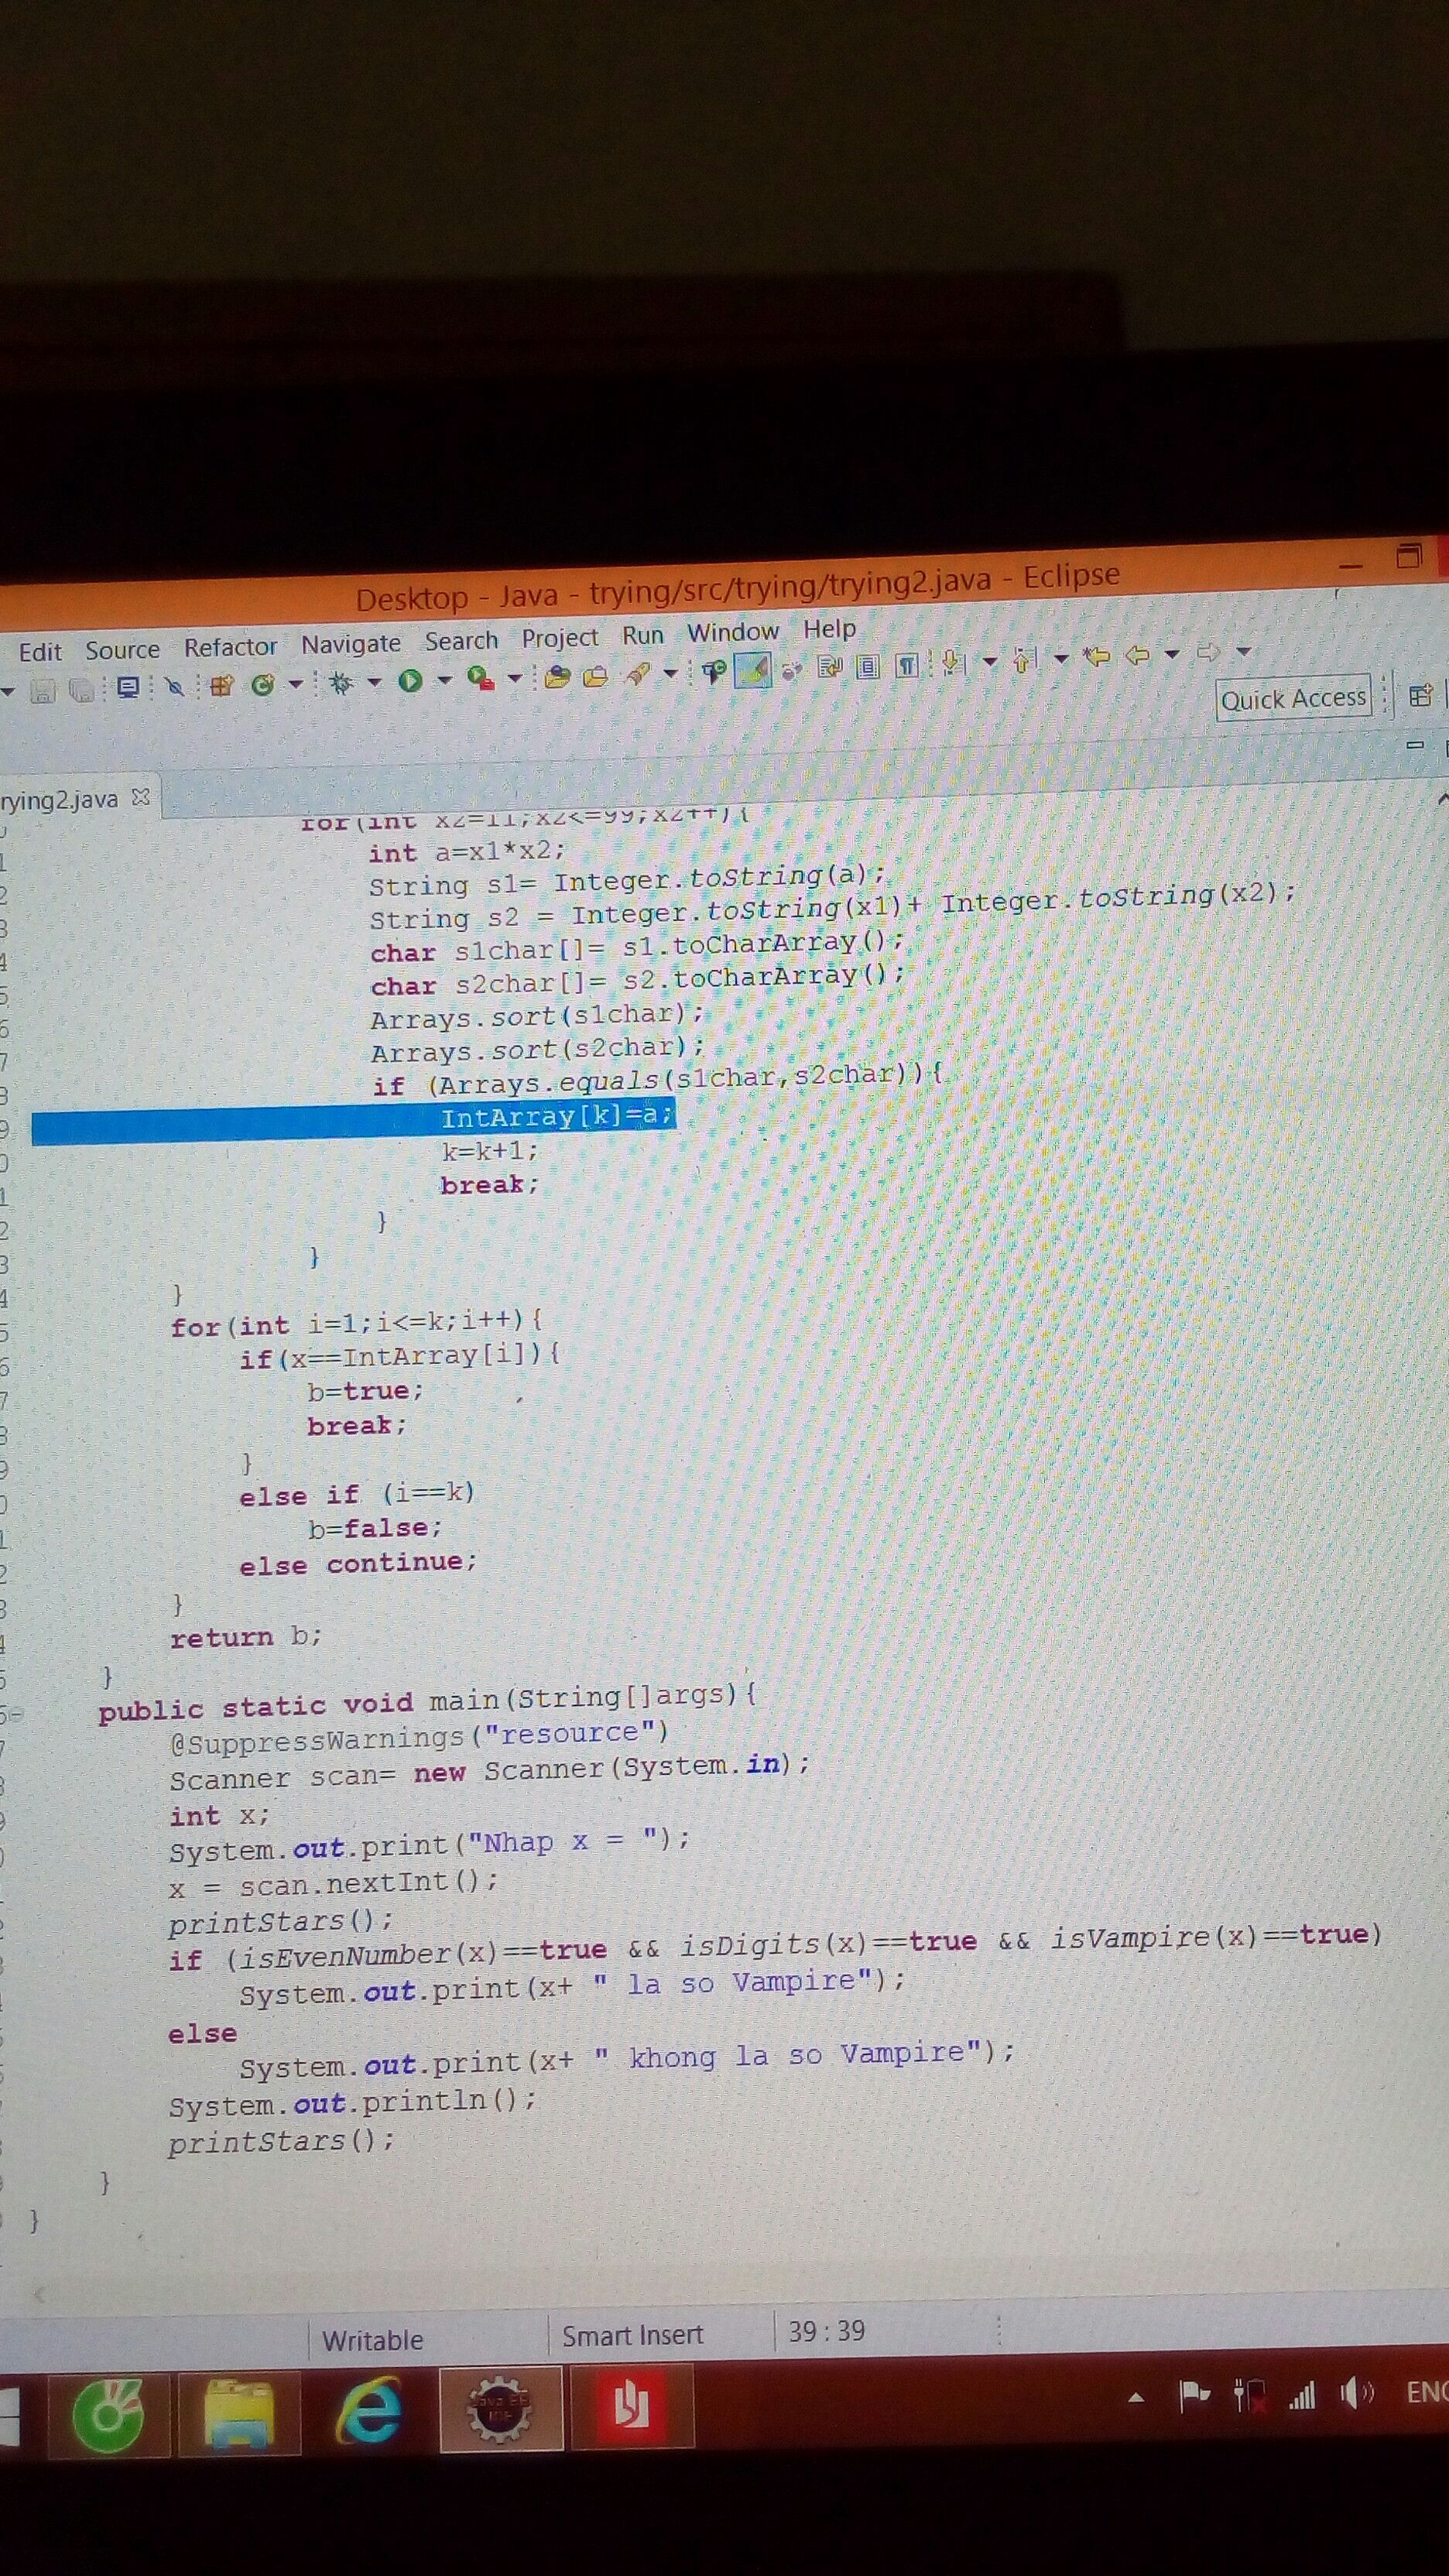Click the Open Perspective icon
This screenshot has width=1449, height=2576.
click(1420, 696)
